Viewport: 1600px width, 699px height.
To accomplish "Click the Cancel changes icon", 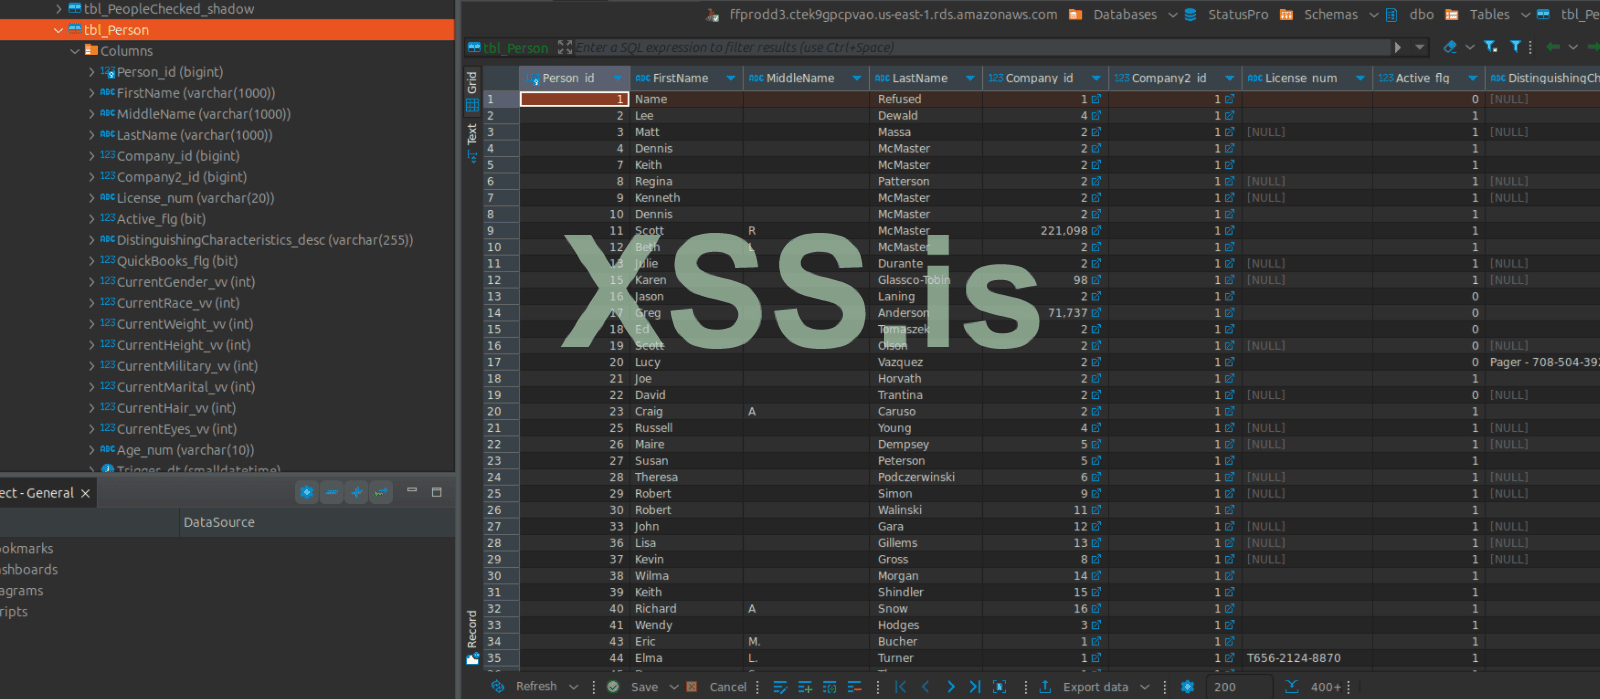I will coord(692,687).
